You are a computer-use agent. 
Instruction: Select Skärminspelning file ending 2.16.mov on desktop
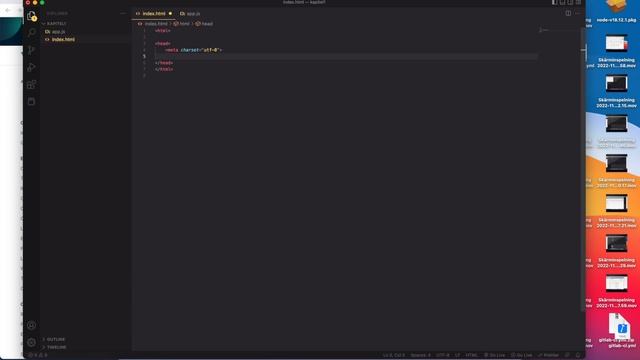(616, 91)
